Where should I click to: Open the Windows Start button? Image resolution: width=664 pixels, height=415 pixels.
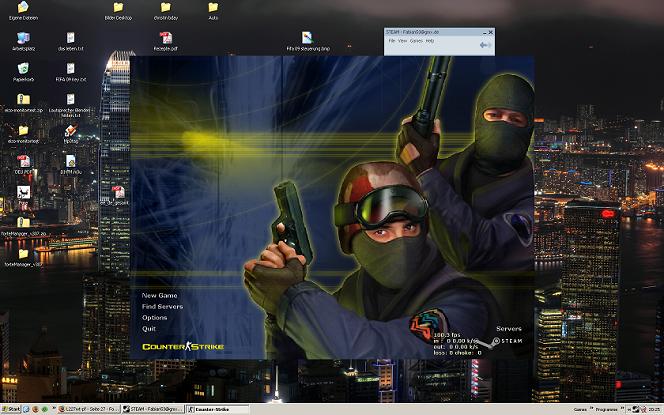(x=11, y=409)
